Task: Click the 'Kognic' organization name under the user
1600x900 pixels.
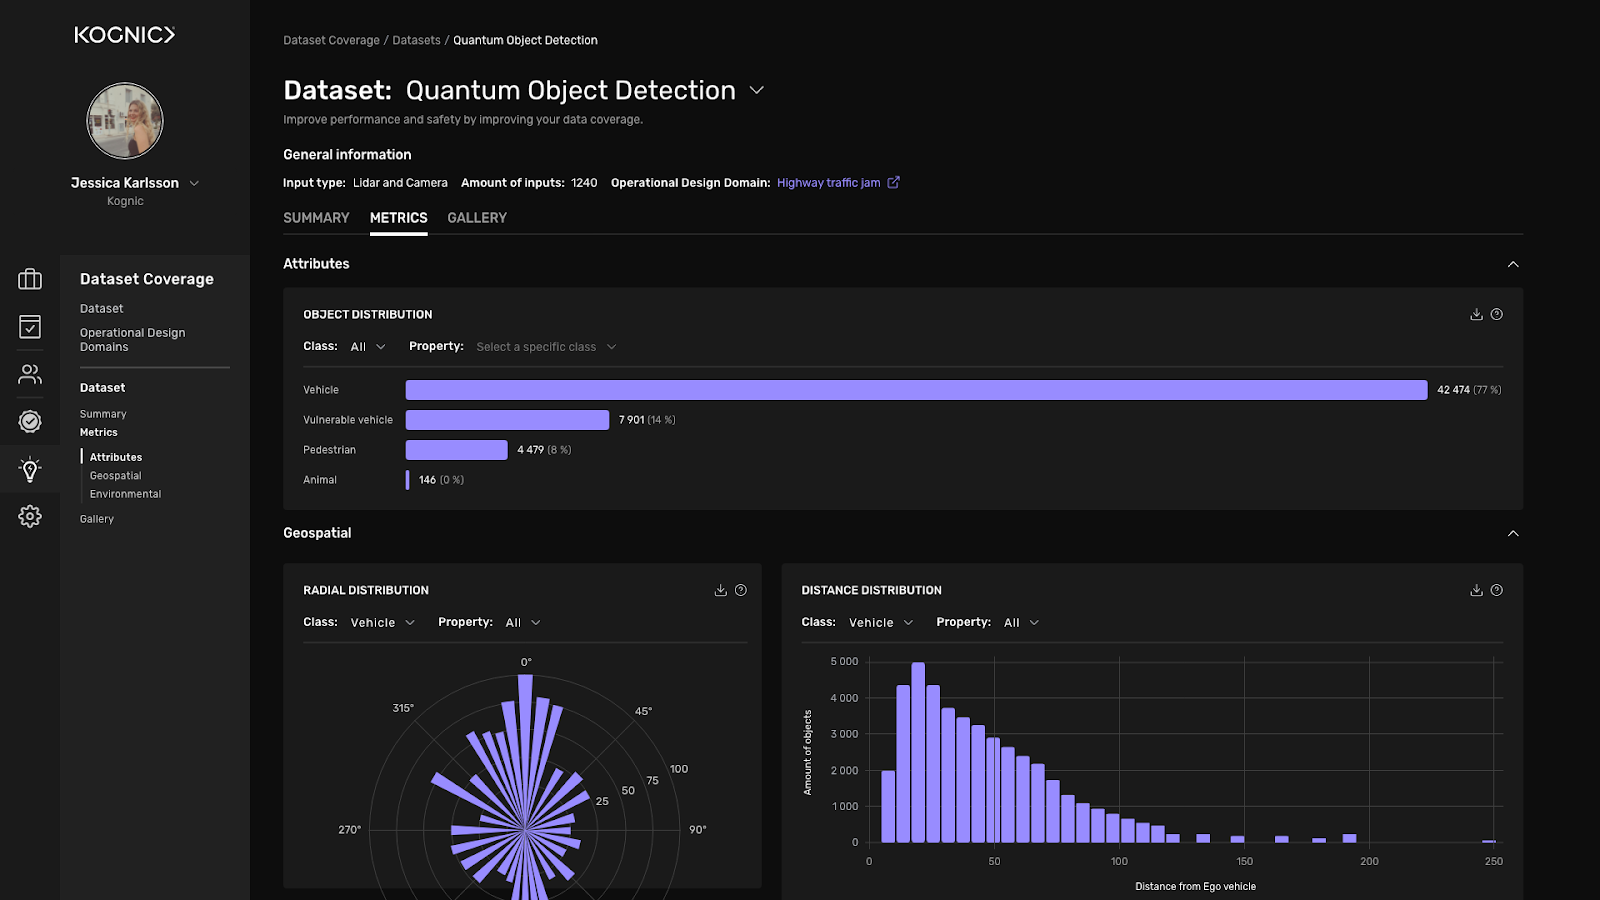Action: (125, 201)
